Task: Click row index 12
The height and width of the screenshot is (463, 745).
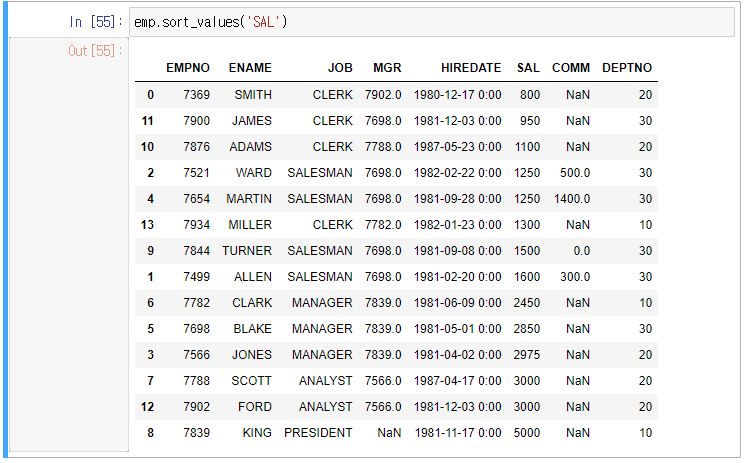Action: [x=147, y=407]
